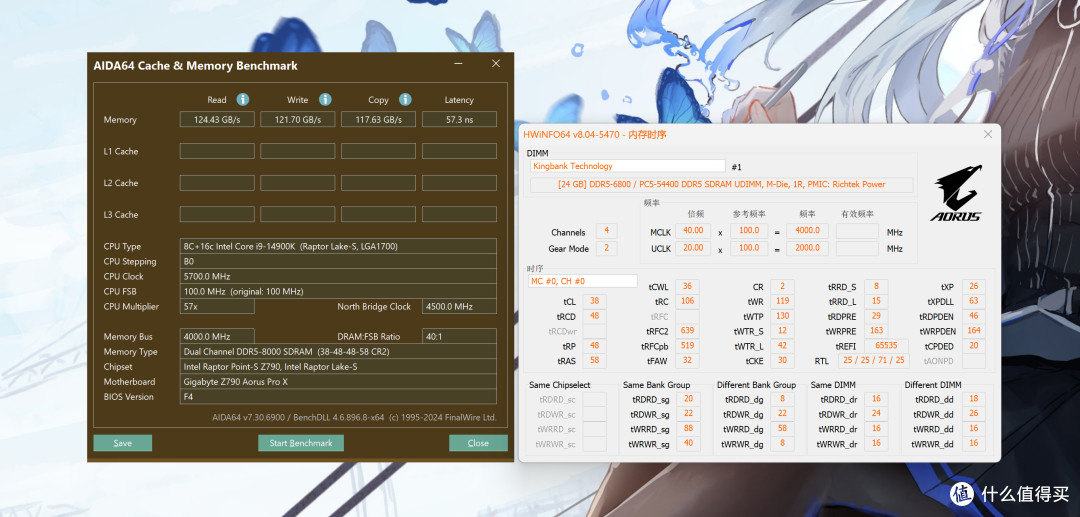Click the tRAS value 58

(x=594, y=360)
